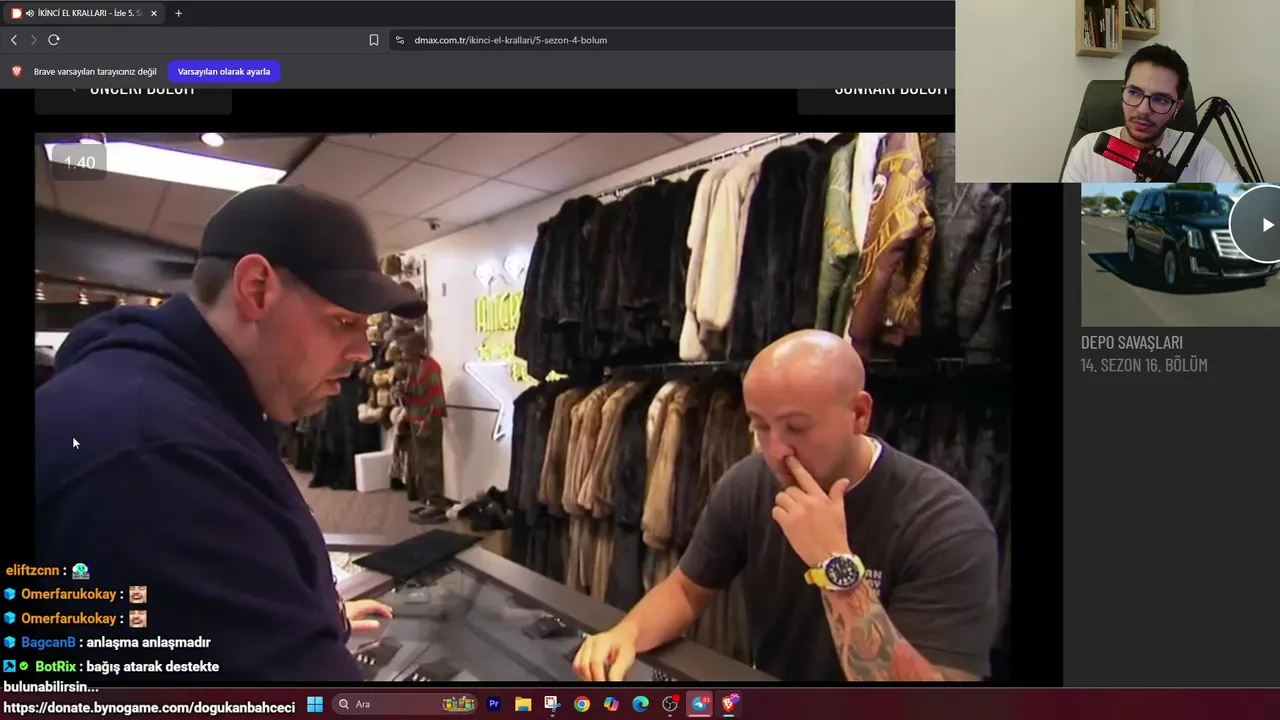Open the DEPO SAVAŞLARI title link
This screenshot has width=1280, height=720.
[x=1132, y=342]
